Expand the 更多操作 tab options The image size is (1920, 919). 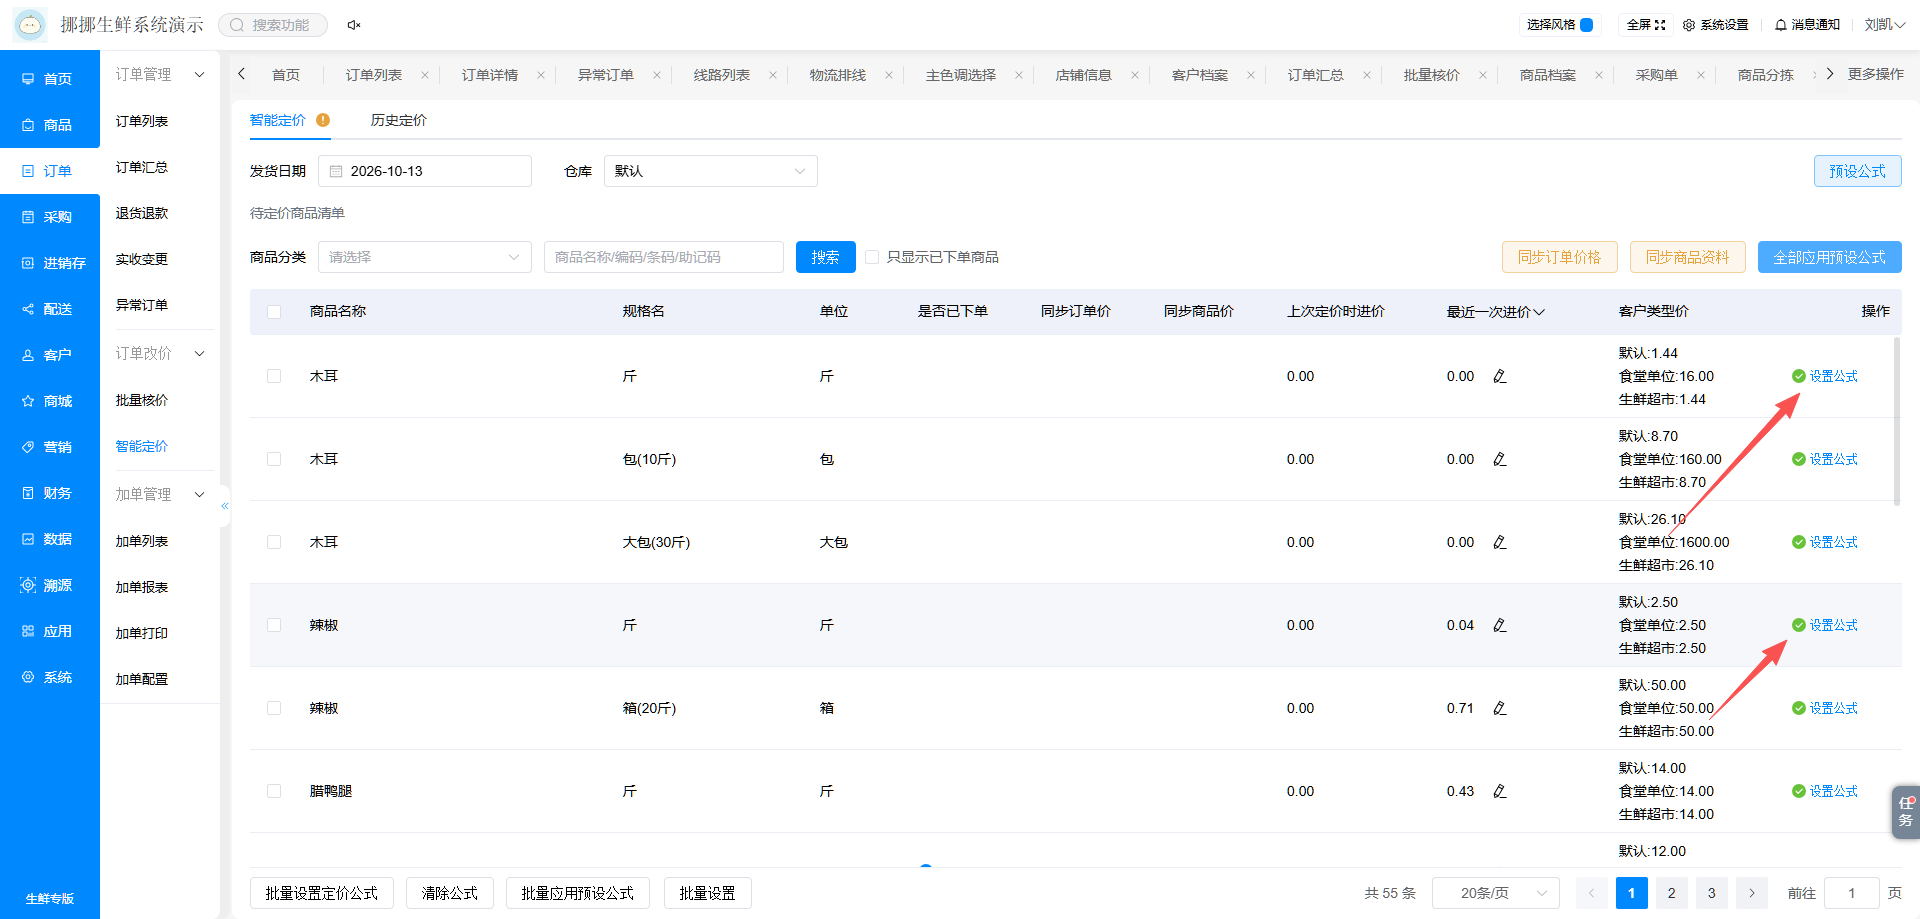pos(1875,74)
